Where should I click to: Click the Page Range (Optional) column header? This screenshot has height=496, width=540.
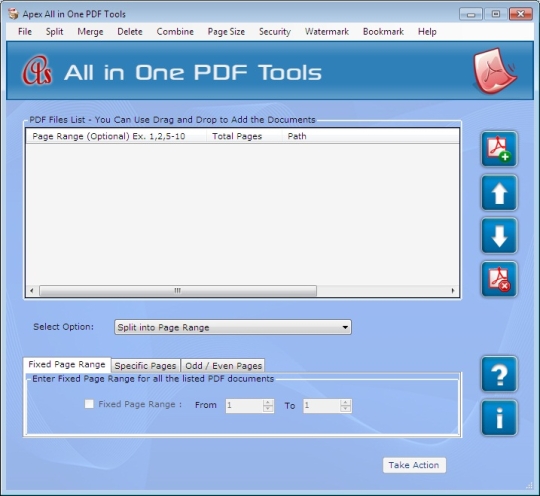pyautogui.click(x=116, y=136)
